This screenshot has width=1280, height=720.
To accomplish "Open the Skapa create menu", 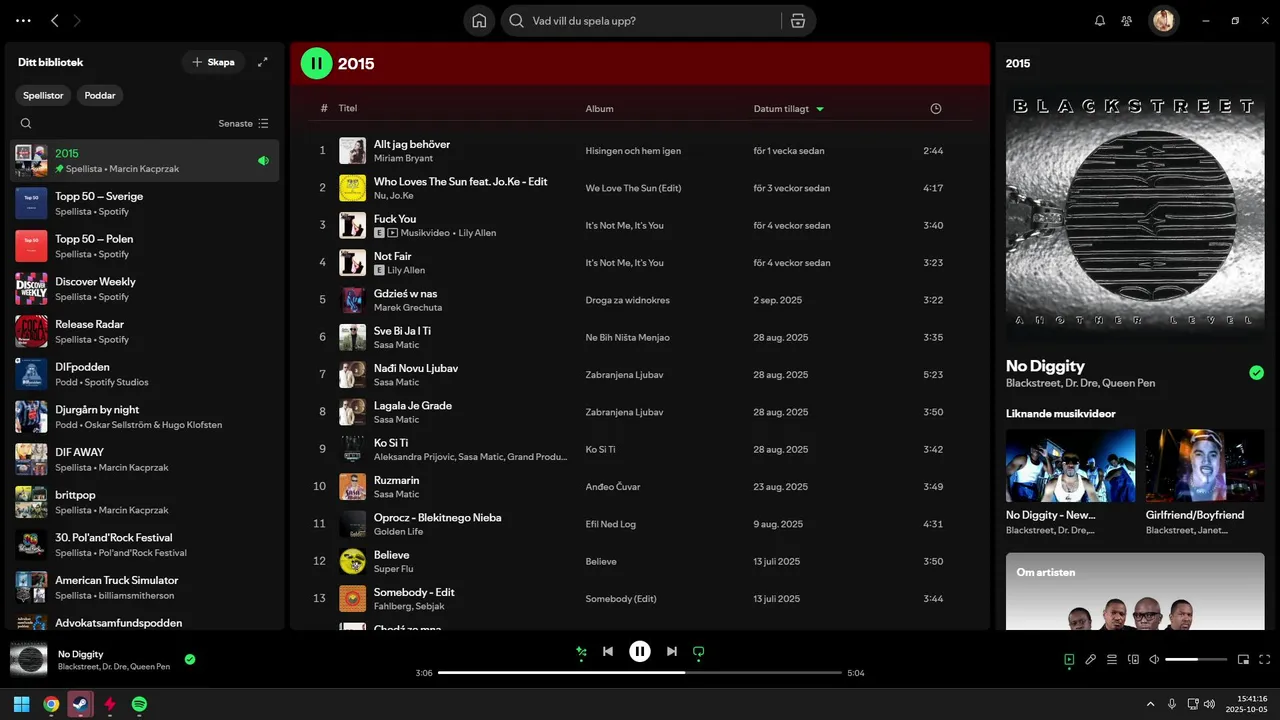I will point(212,62).
